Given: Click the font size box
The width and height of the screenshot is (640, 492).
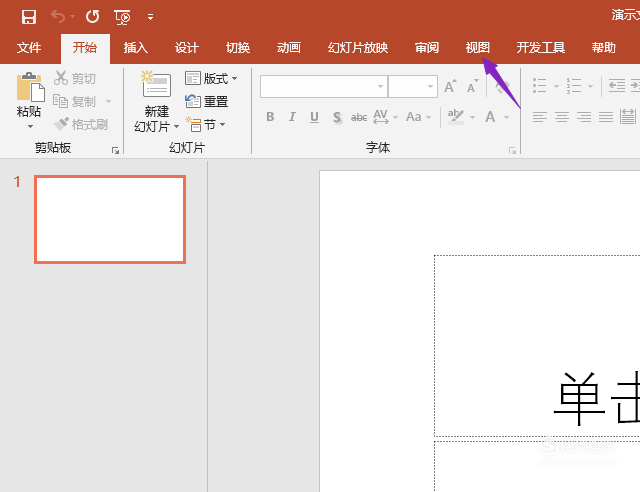Looking at the screenshot, I should [413, 86].
